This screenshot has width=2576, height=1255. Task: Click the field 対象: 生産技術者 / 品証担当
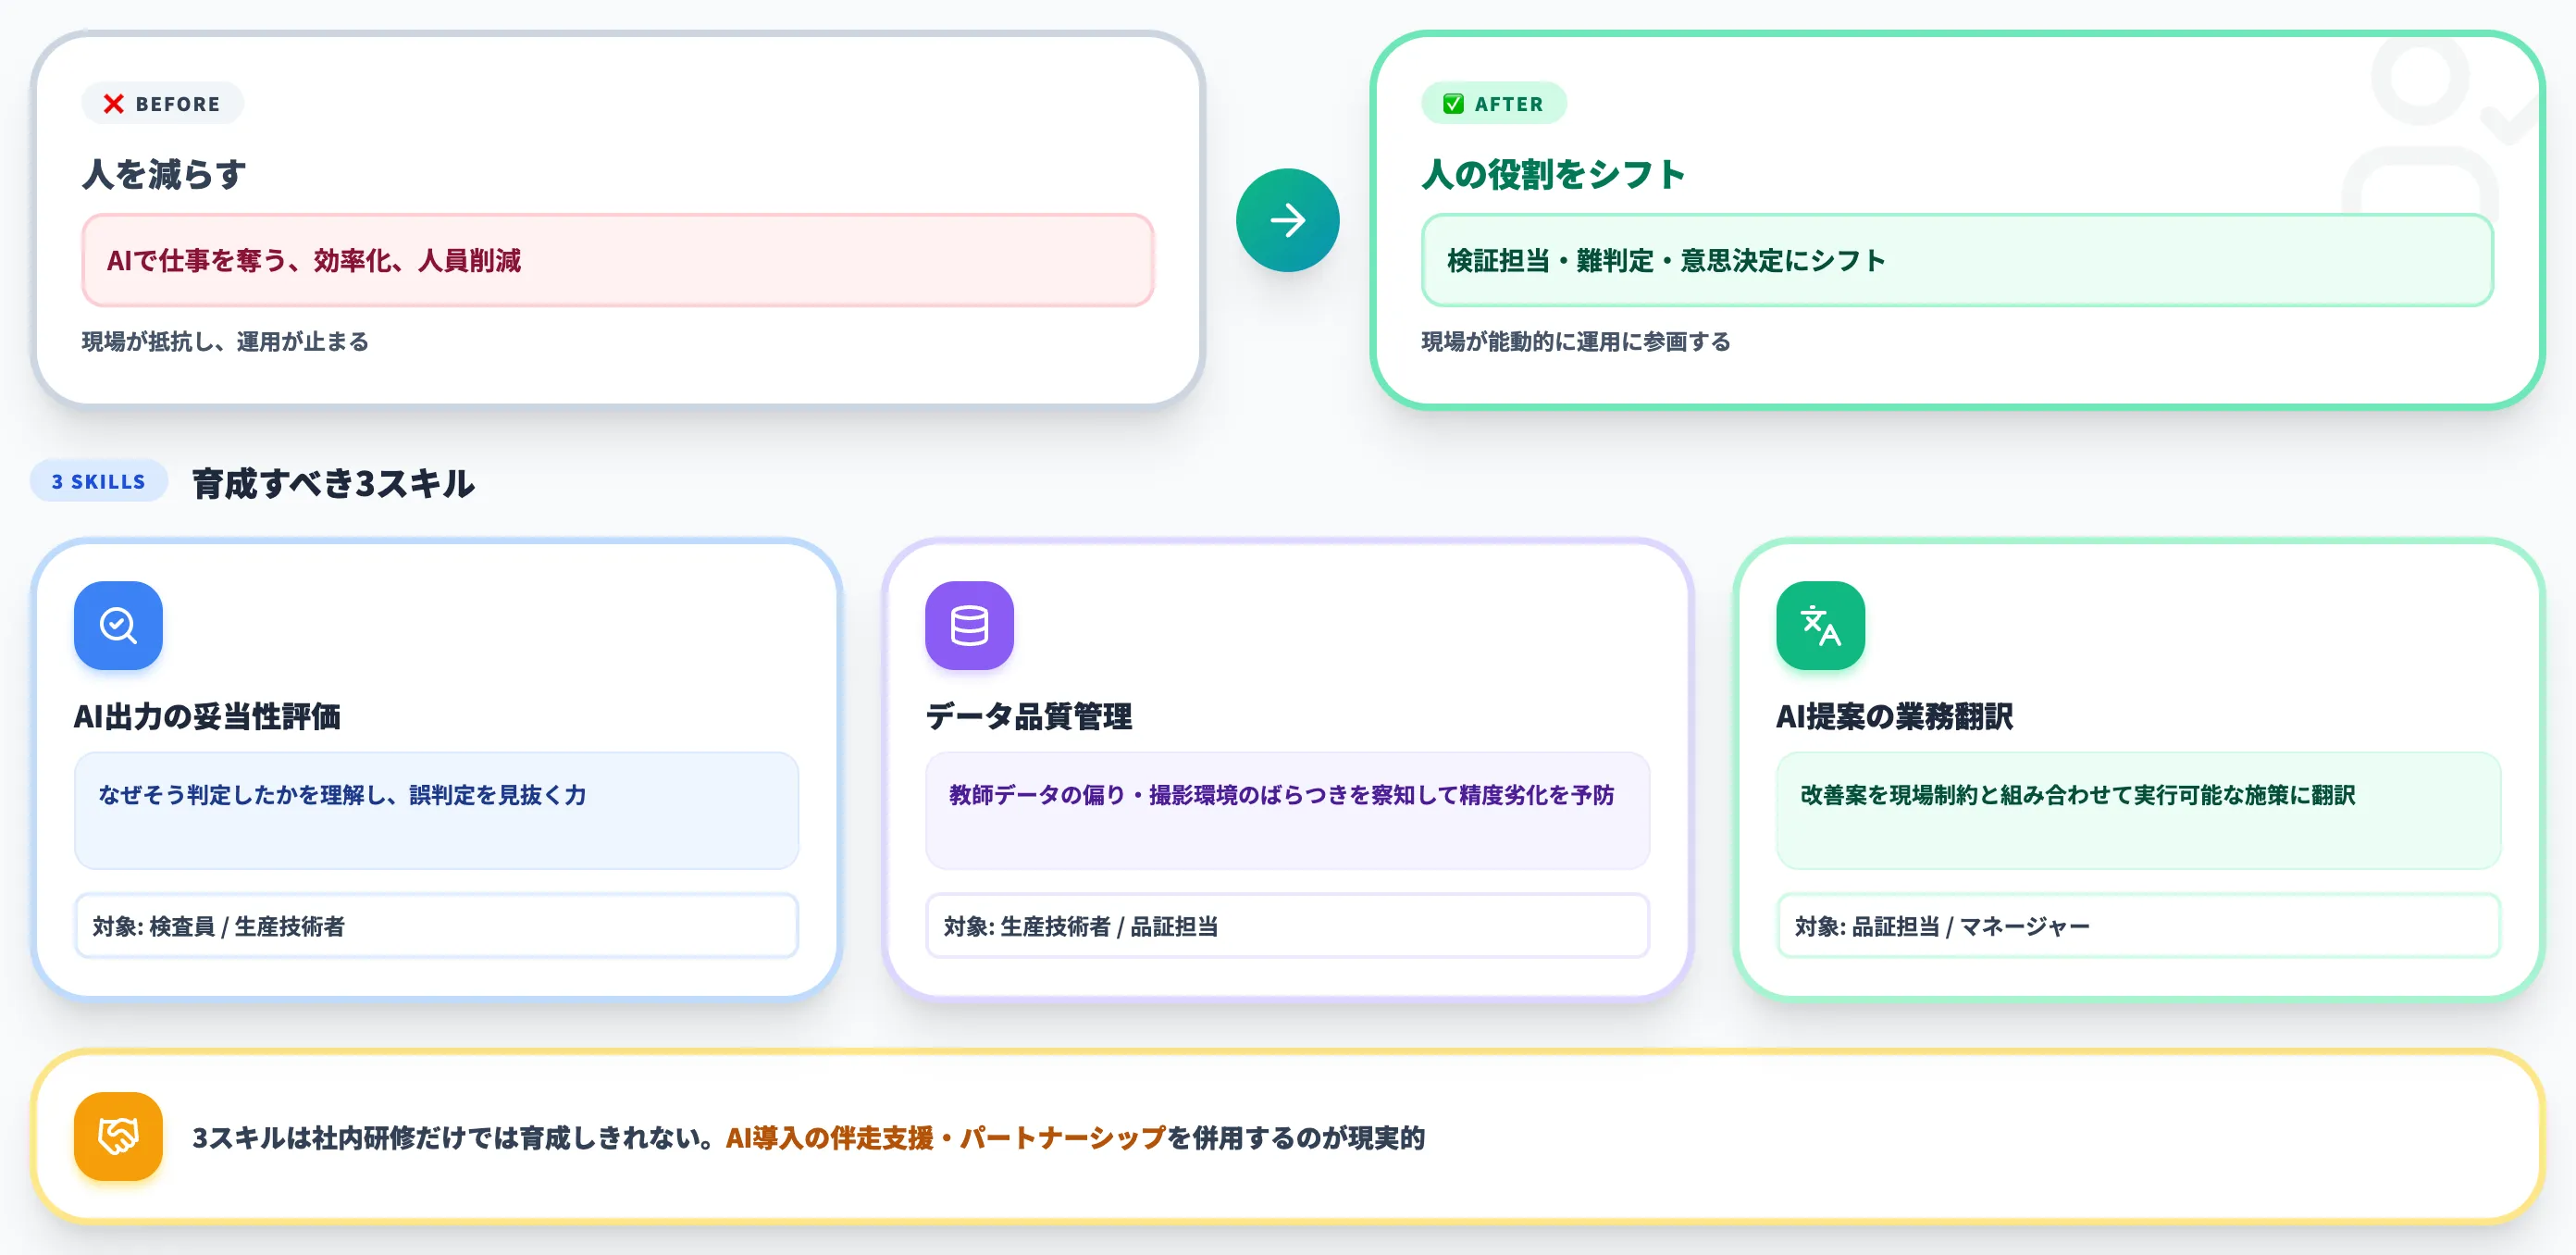(x=1287, y=926)
